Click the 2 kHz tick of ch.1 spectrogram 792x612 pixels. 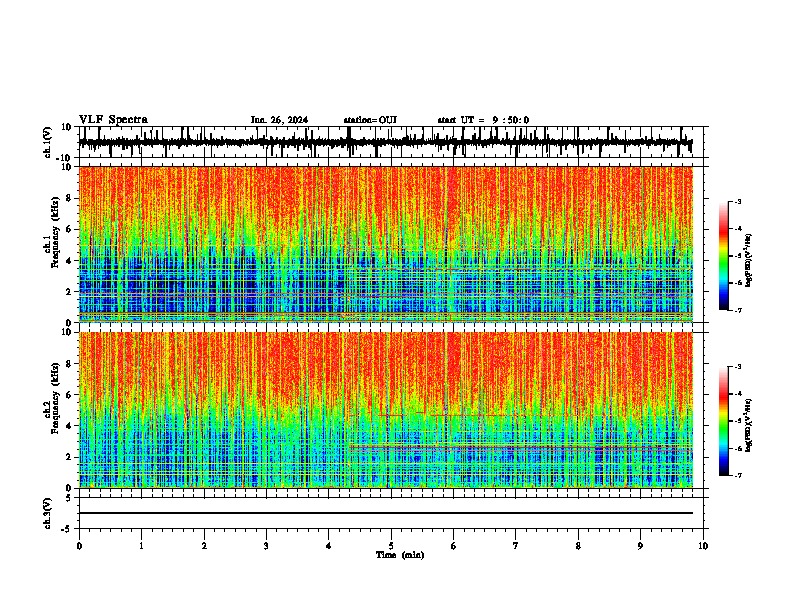[70, 291]
